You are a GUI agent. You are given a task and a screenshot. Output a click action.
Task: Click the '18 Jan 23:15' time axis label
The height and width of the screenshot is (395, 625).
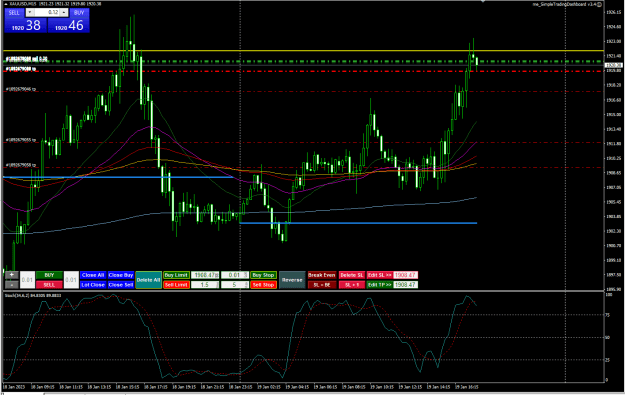coord(240,387)
